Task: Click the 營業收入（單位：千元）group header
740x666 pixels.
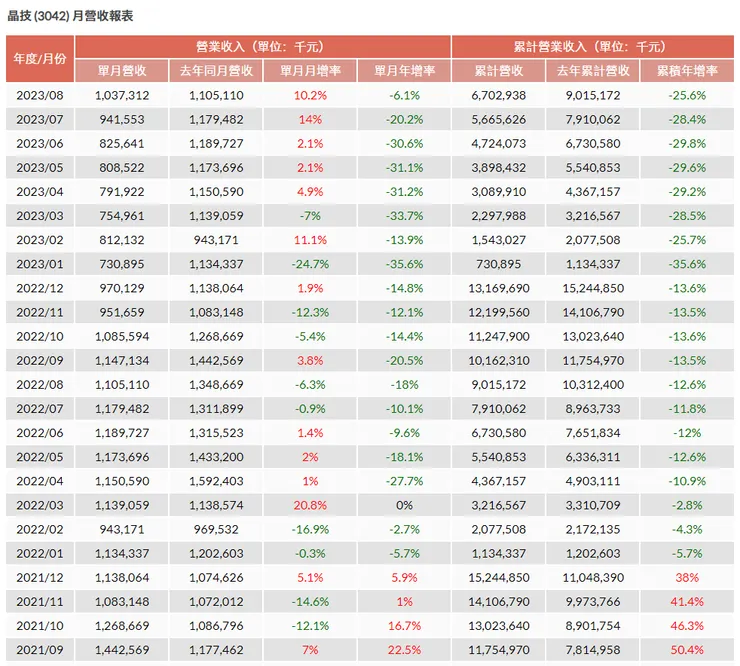Action: 263,47
